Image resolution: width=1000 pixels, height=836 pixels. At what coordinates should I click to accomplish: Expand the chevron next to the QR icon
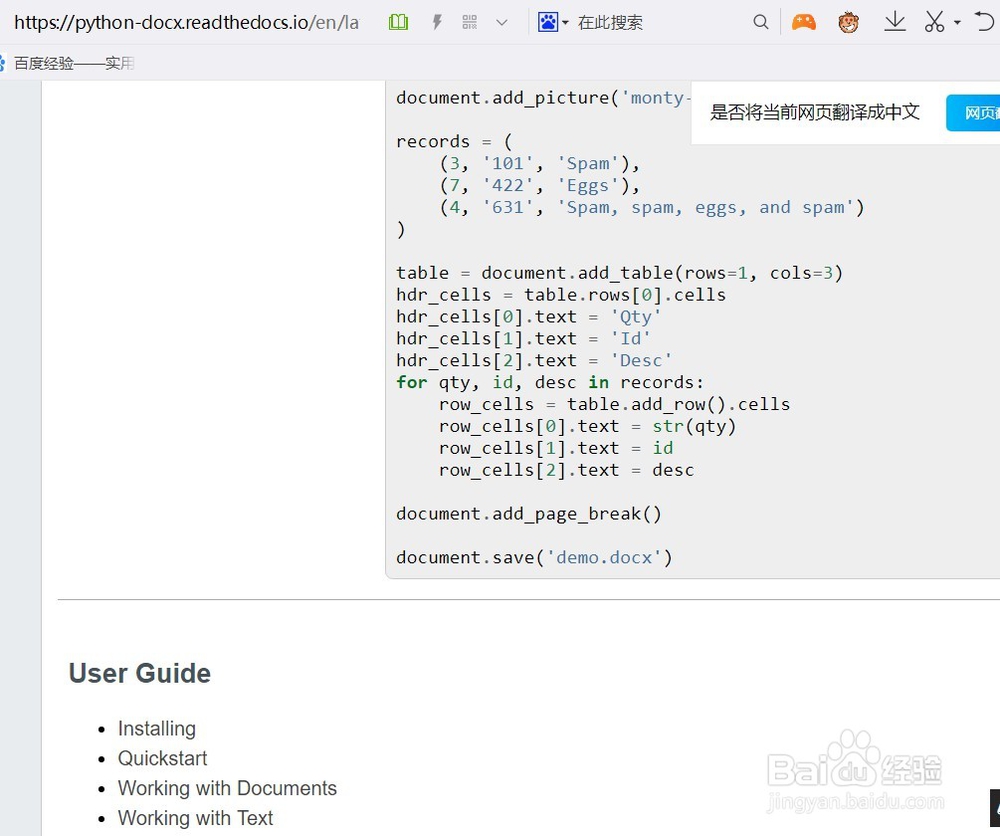click(x=501, y=21)
